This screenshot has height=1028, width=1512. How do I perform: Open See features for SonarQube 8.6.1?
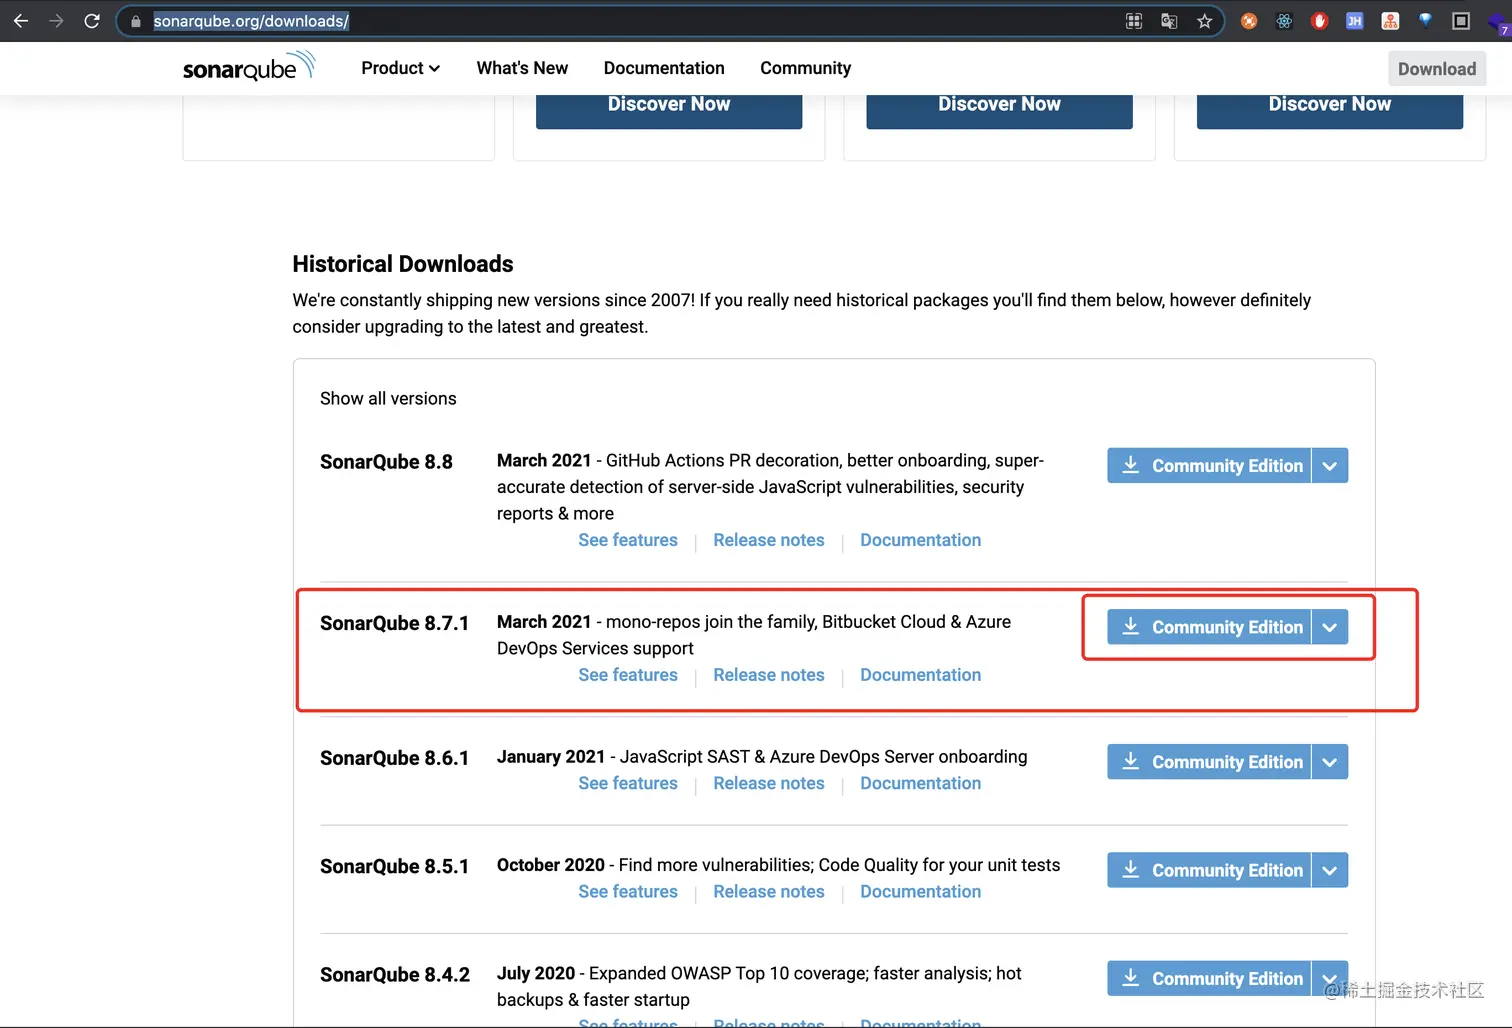(x=628, y=783)
